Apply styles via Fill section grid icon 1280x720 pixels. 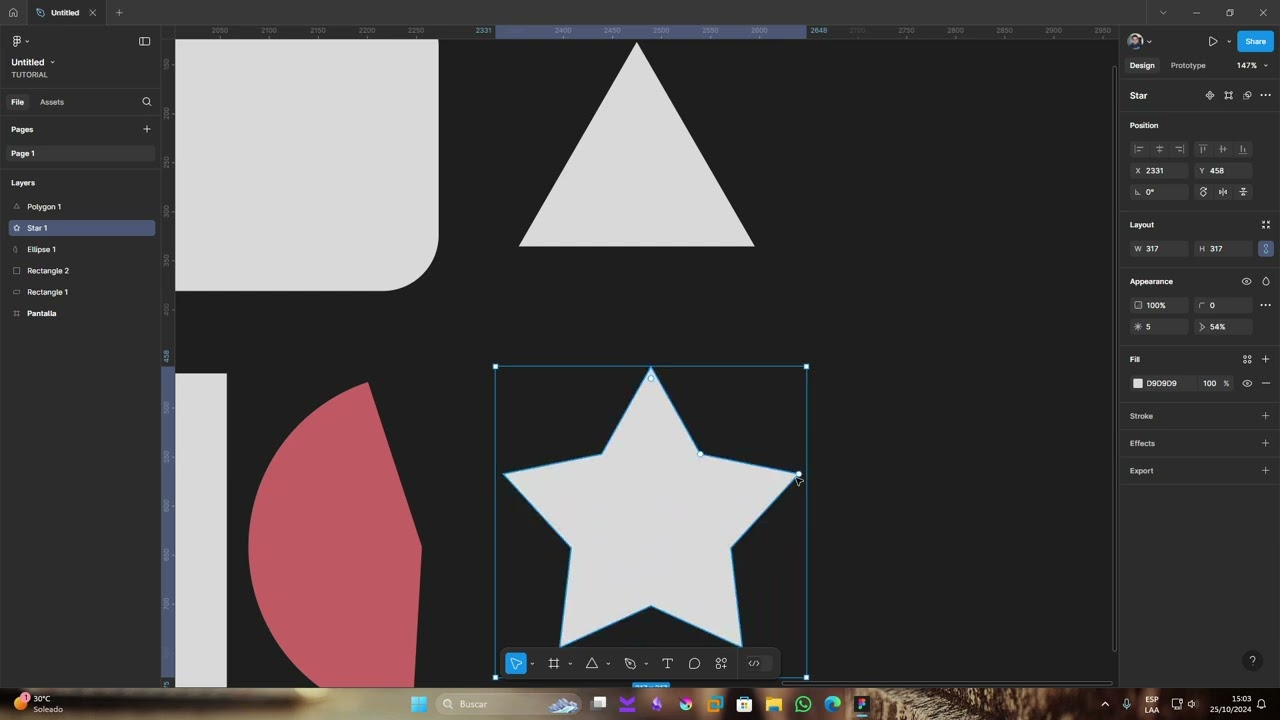(x=1247, y=360)
